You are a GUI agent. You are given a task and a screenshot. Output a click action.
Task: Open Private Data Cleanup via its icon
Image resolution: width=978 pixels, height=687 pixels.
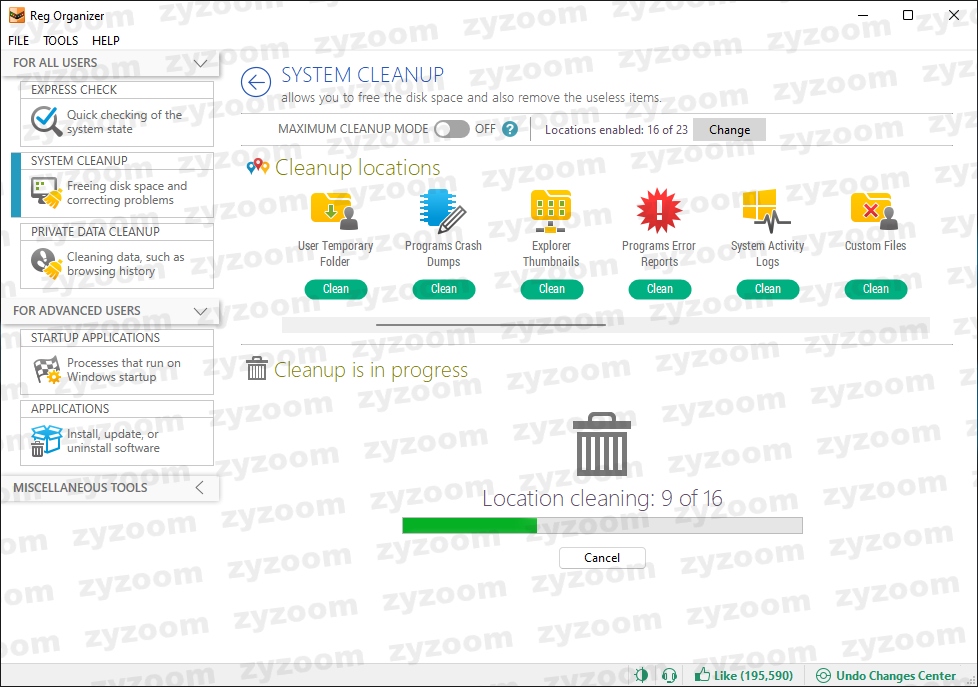46,263
